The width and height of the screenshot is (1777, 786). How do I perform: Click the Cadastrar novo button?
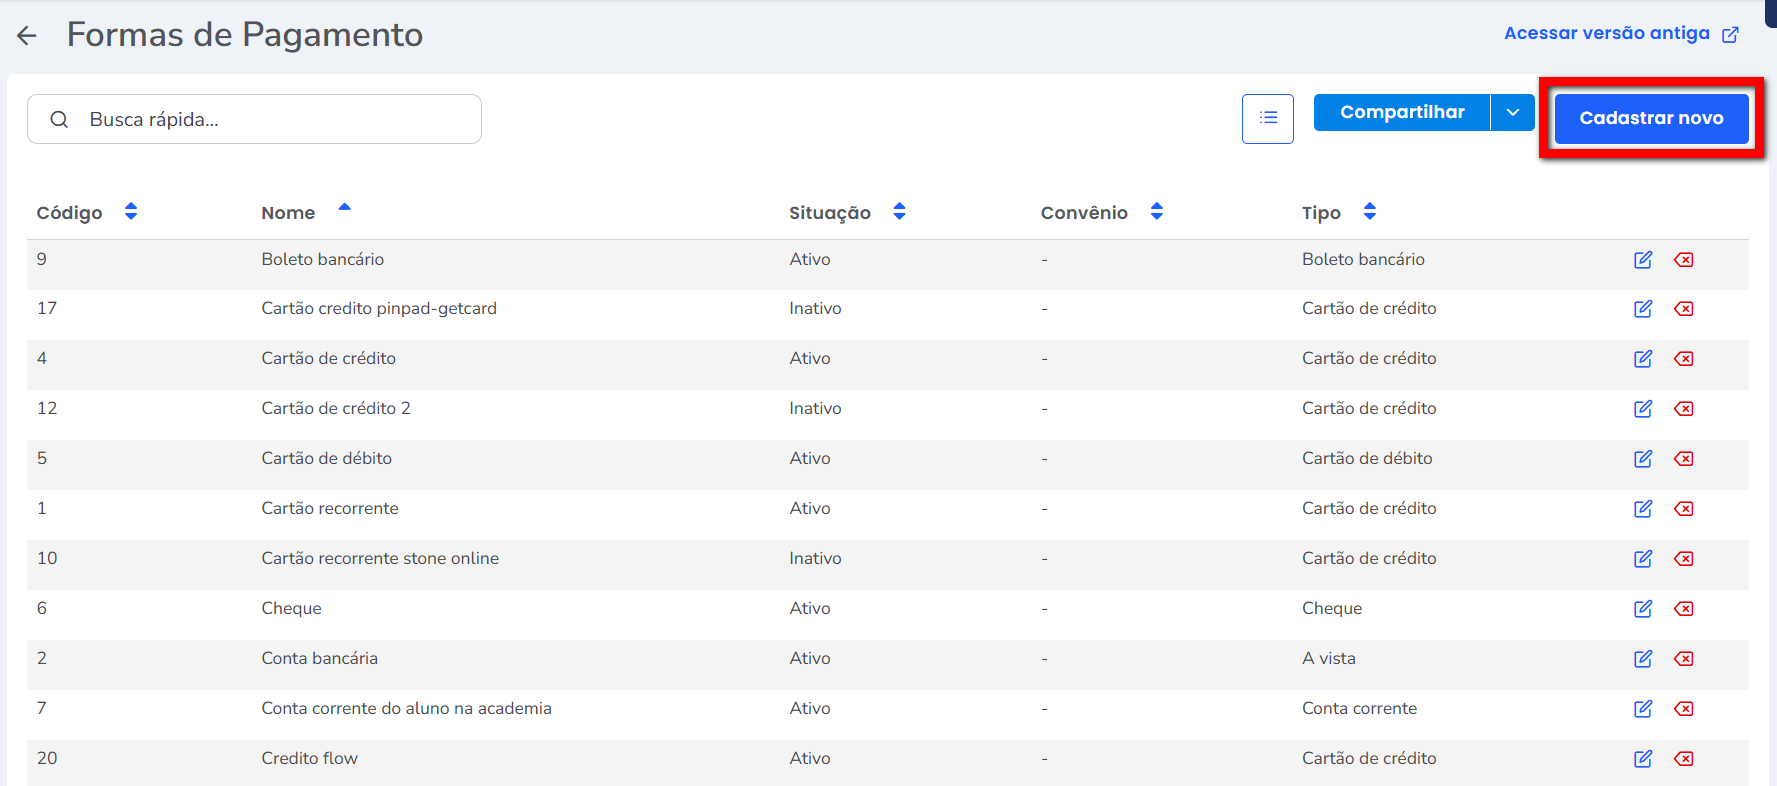(x=1651, y=118)
